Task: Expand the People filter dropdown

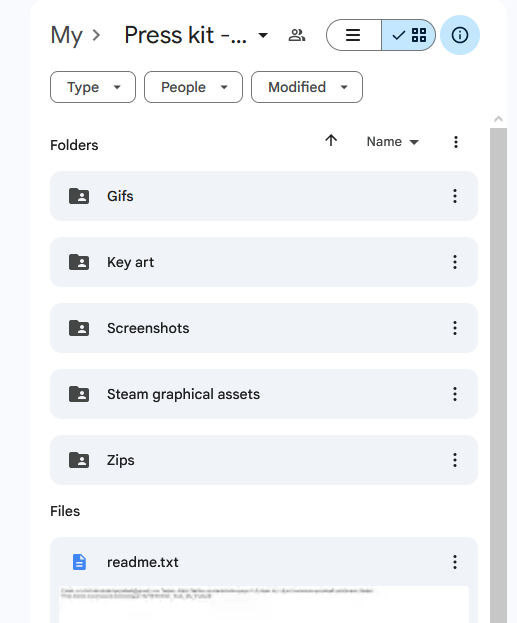Action: (194, 87)
